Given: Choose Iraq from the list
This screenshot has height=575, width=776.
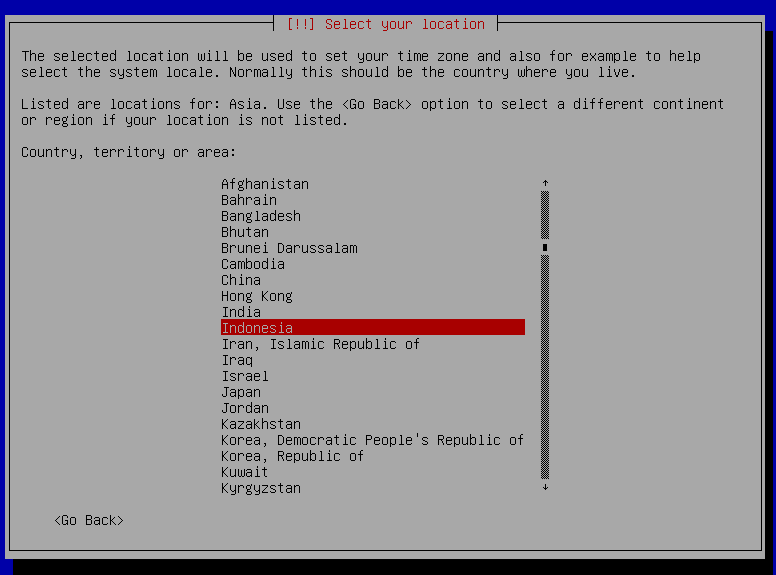Looking at the screenshot, I should [x=373, y=360].
